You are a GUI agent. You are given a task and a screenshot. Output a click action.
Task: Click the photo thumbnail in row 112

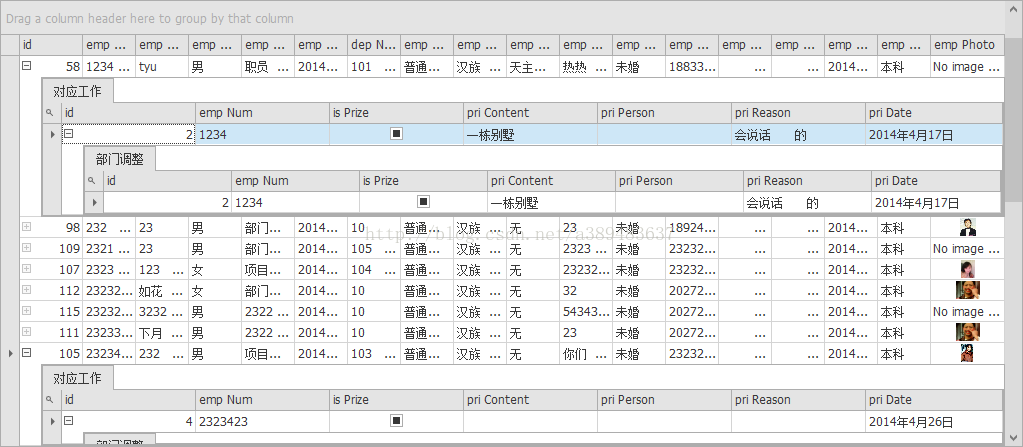(968, 290)
